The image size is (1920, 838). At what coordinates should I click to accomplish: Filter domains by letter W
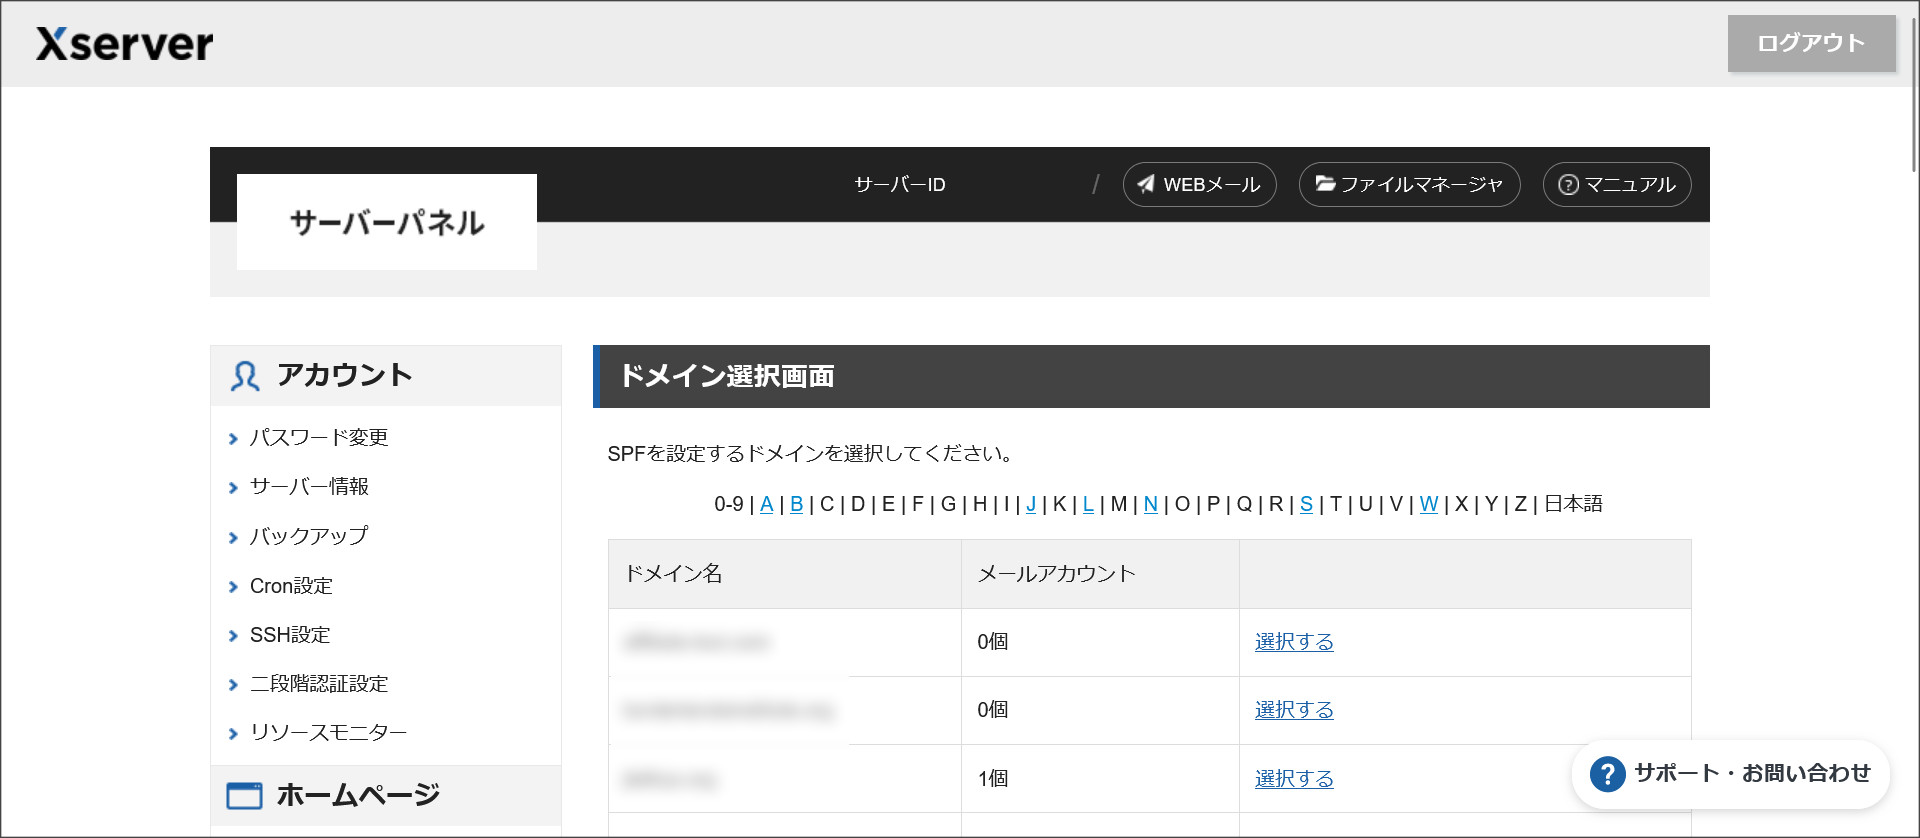(1428, 504)
